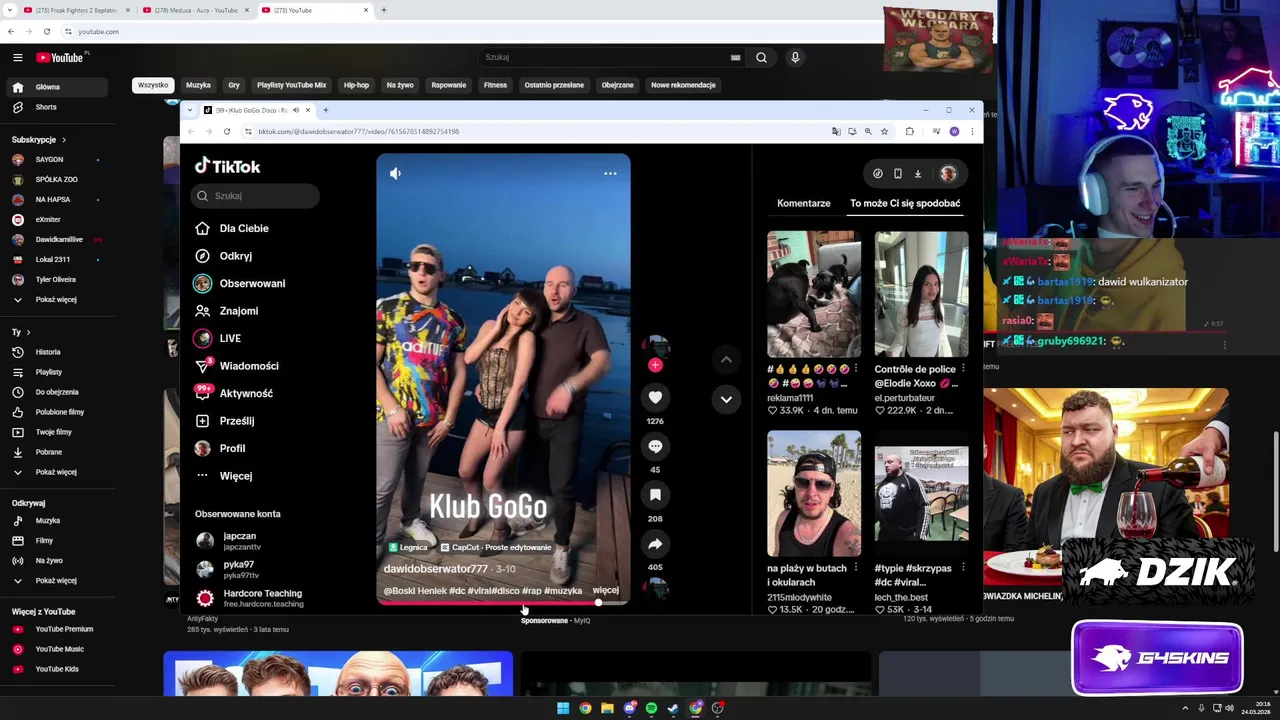Go to next TikTok video
Image resolution: width=1280 pixels, height=720 pixels.
pyautogui.click(x=726, y=399)
